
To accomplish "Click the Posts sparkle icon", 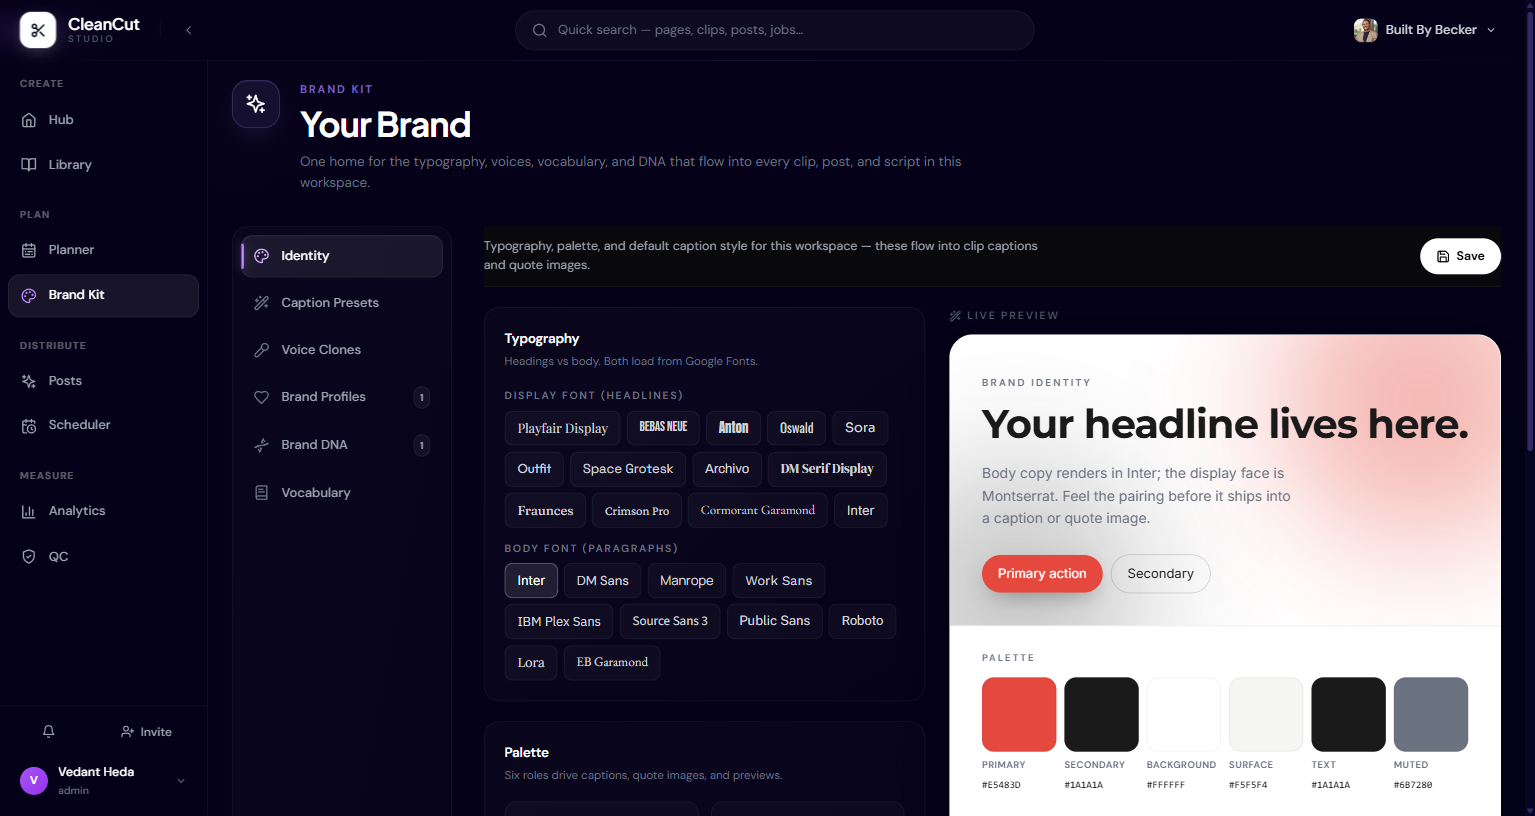I will pos(29,381).
